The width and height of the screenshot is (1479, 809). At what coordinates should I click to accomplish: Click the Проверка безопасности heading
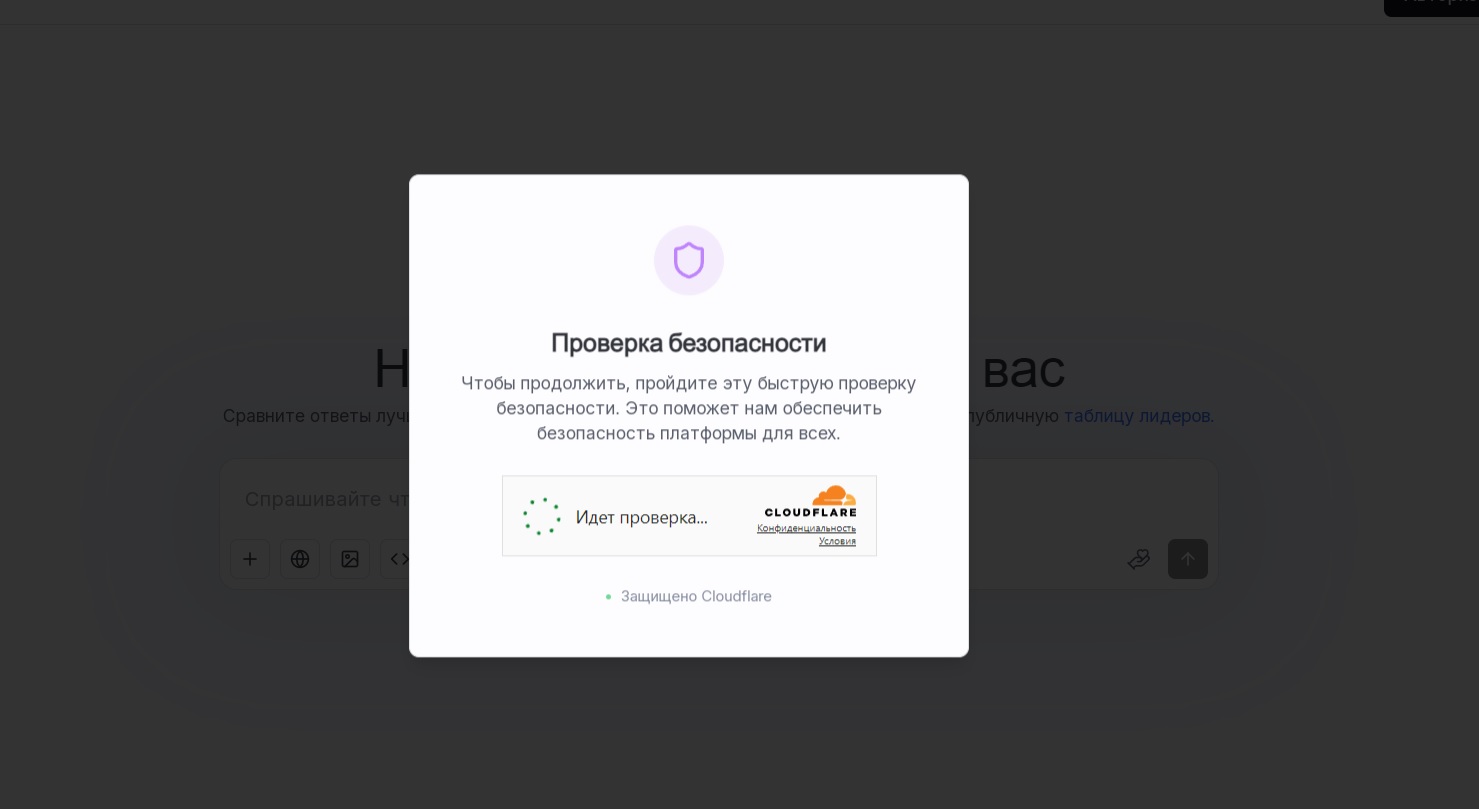point(689,342)
